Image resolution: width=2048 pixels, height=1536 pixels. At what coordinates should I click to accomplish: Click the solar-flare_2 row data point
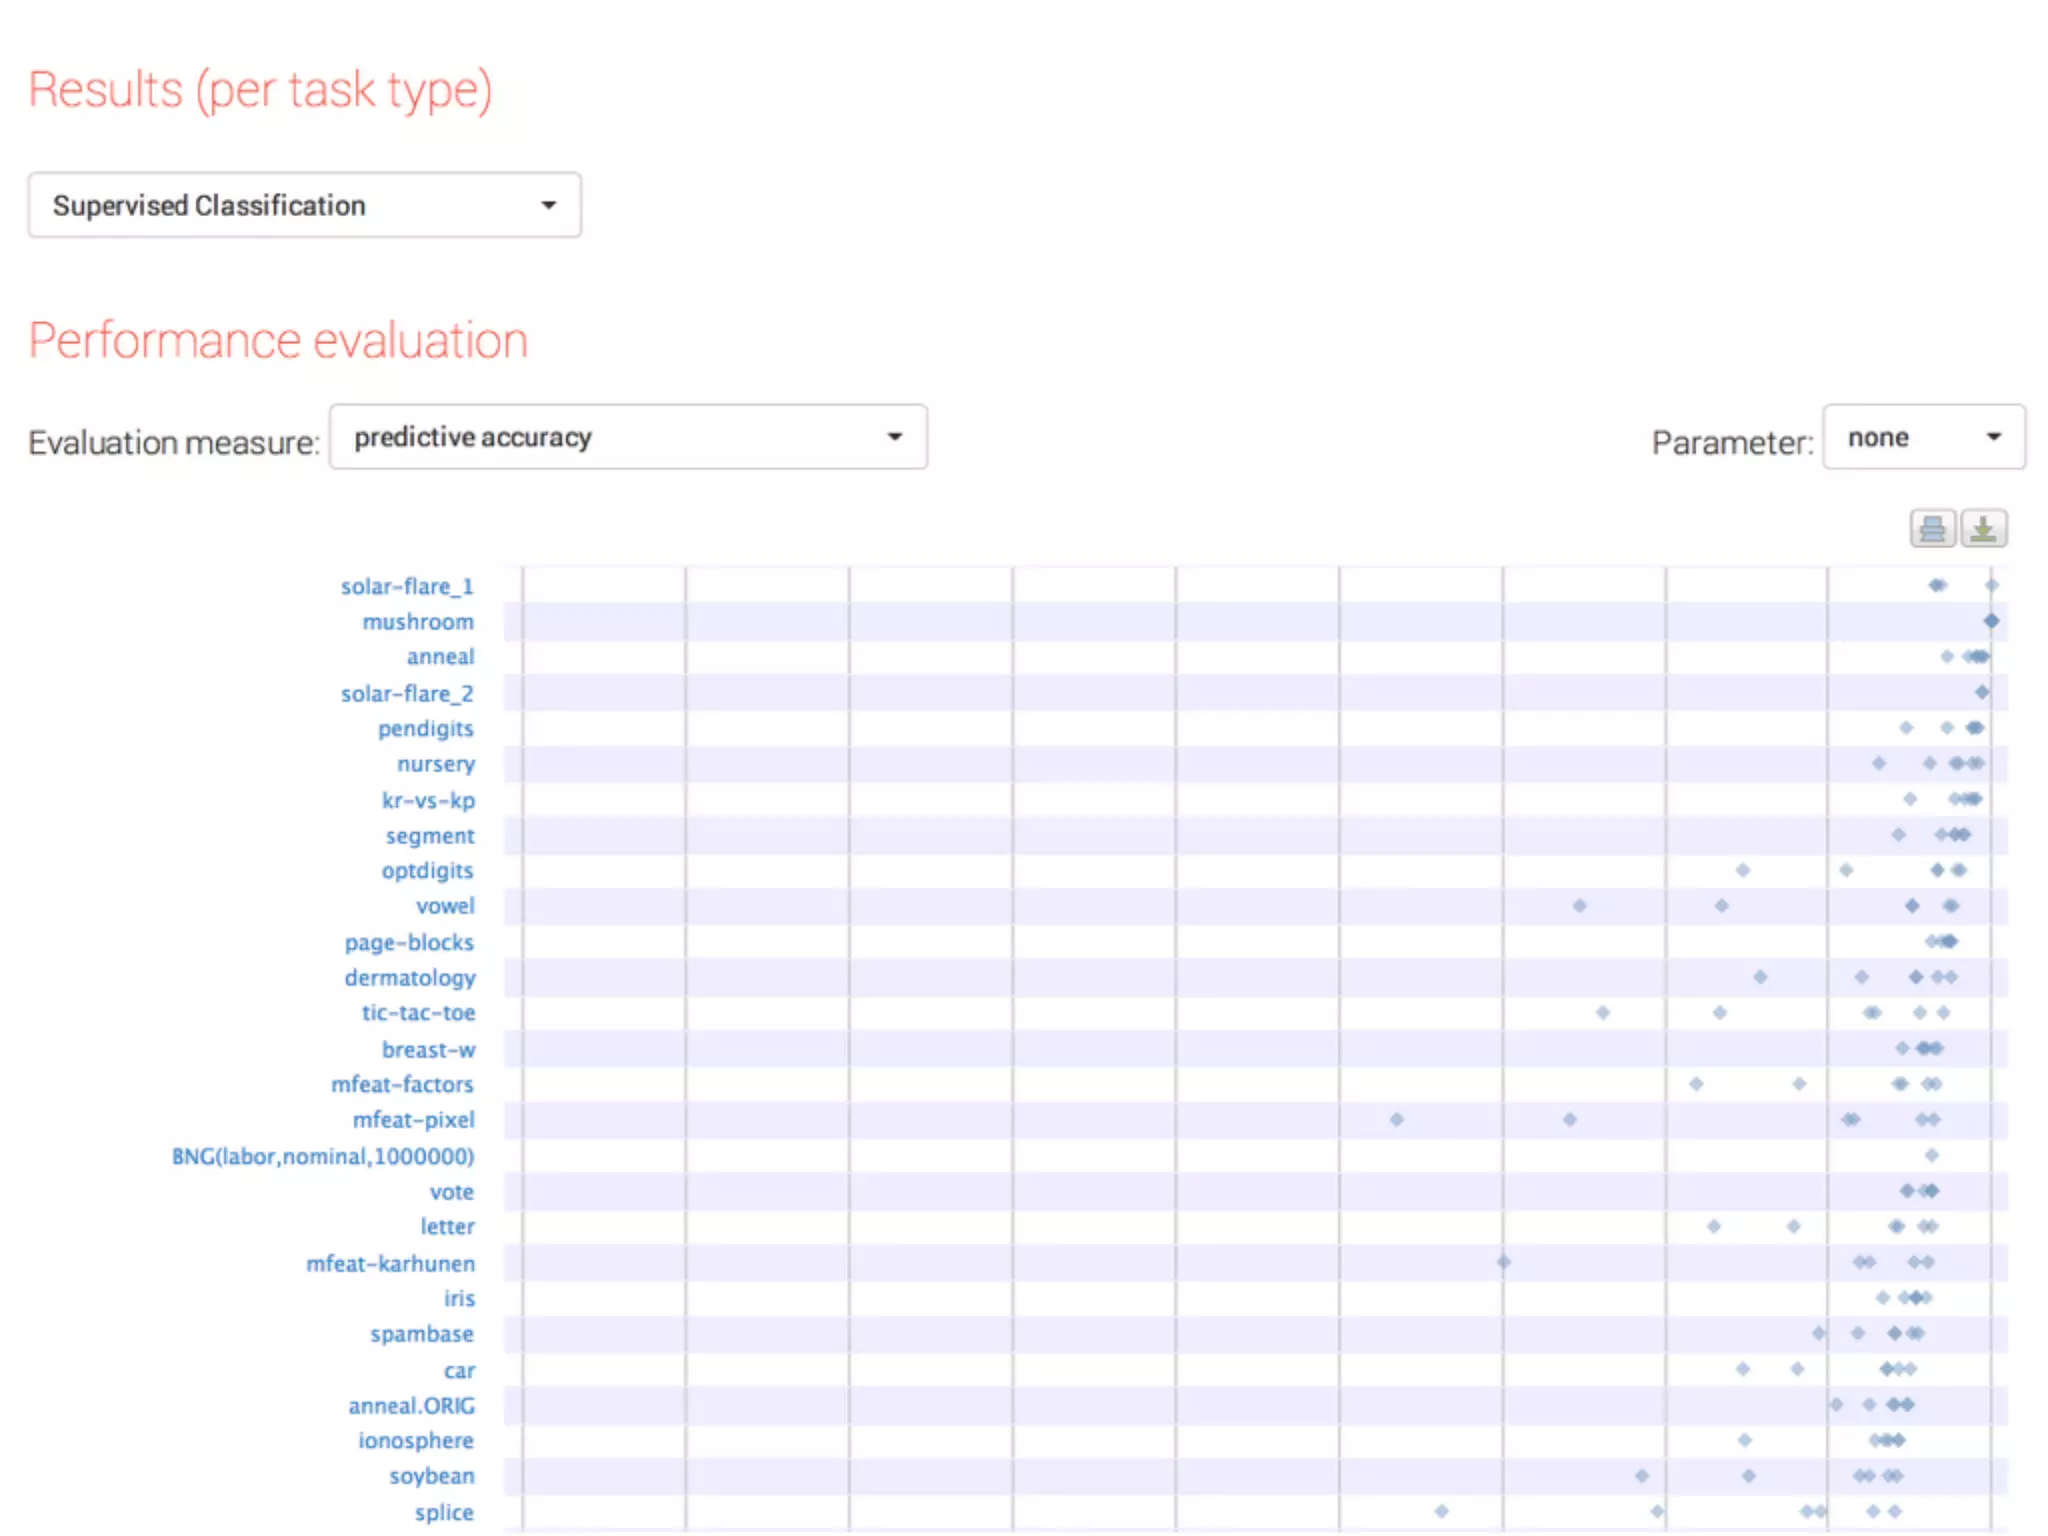pos(1982,692)
